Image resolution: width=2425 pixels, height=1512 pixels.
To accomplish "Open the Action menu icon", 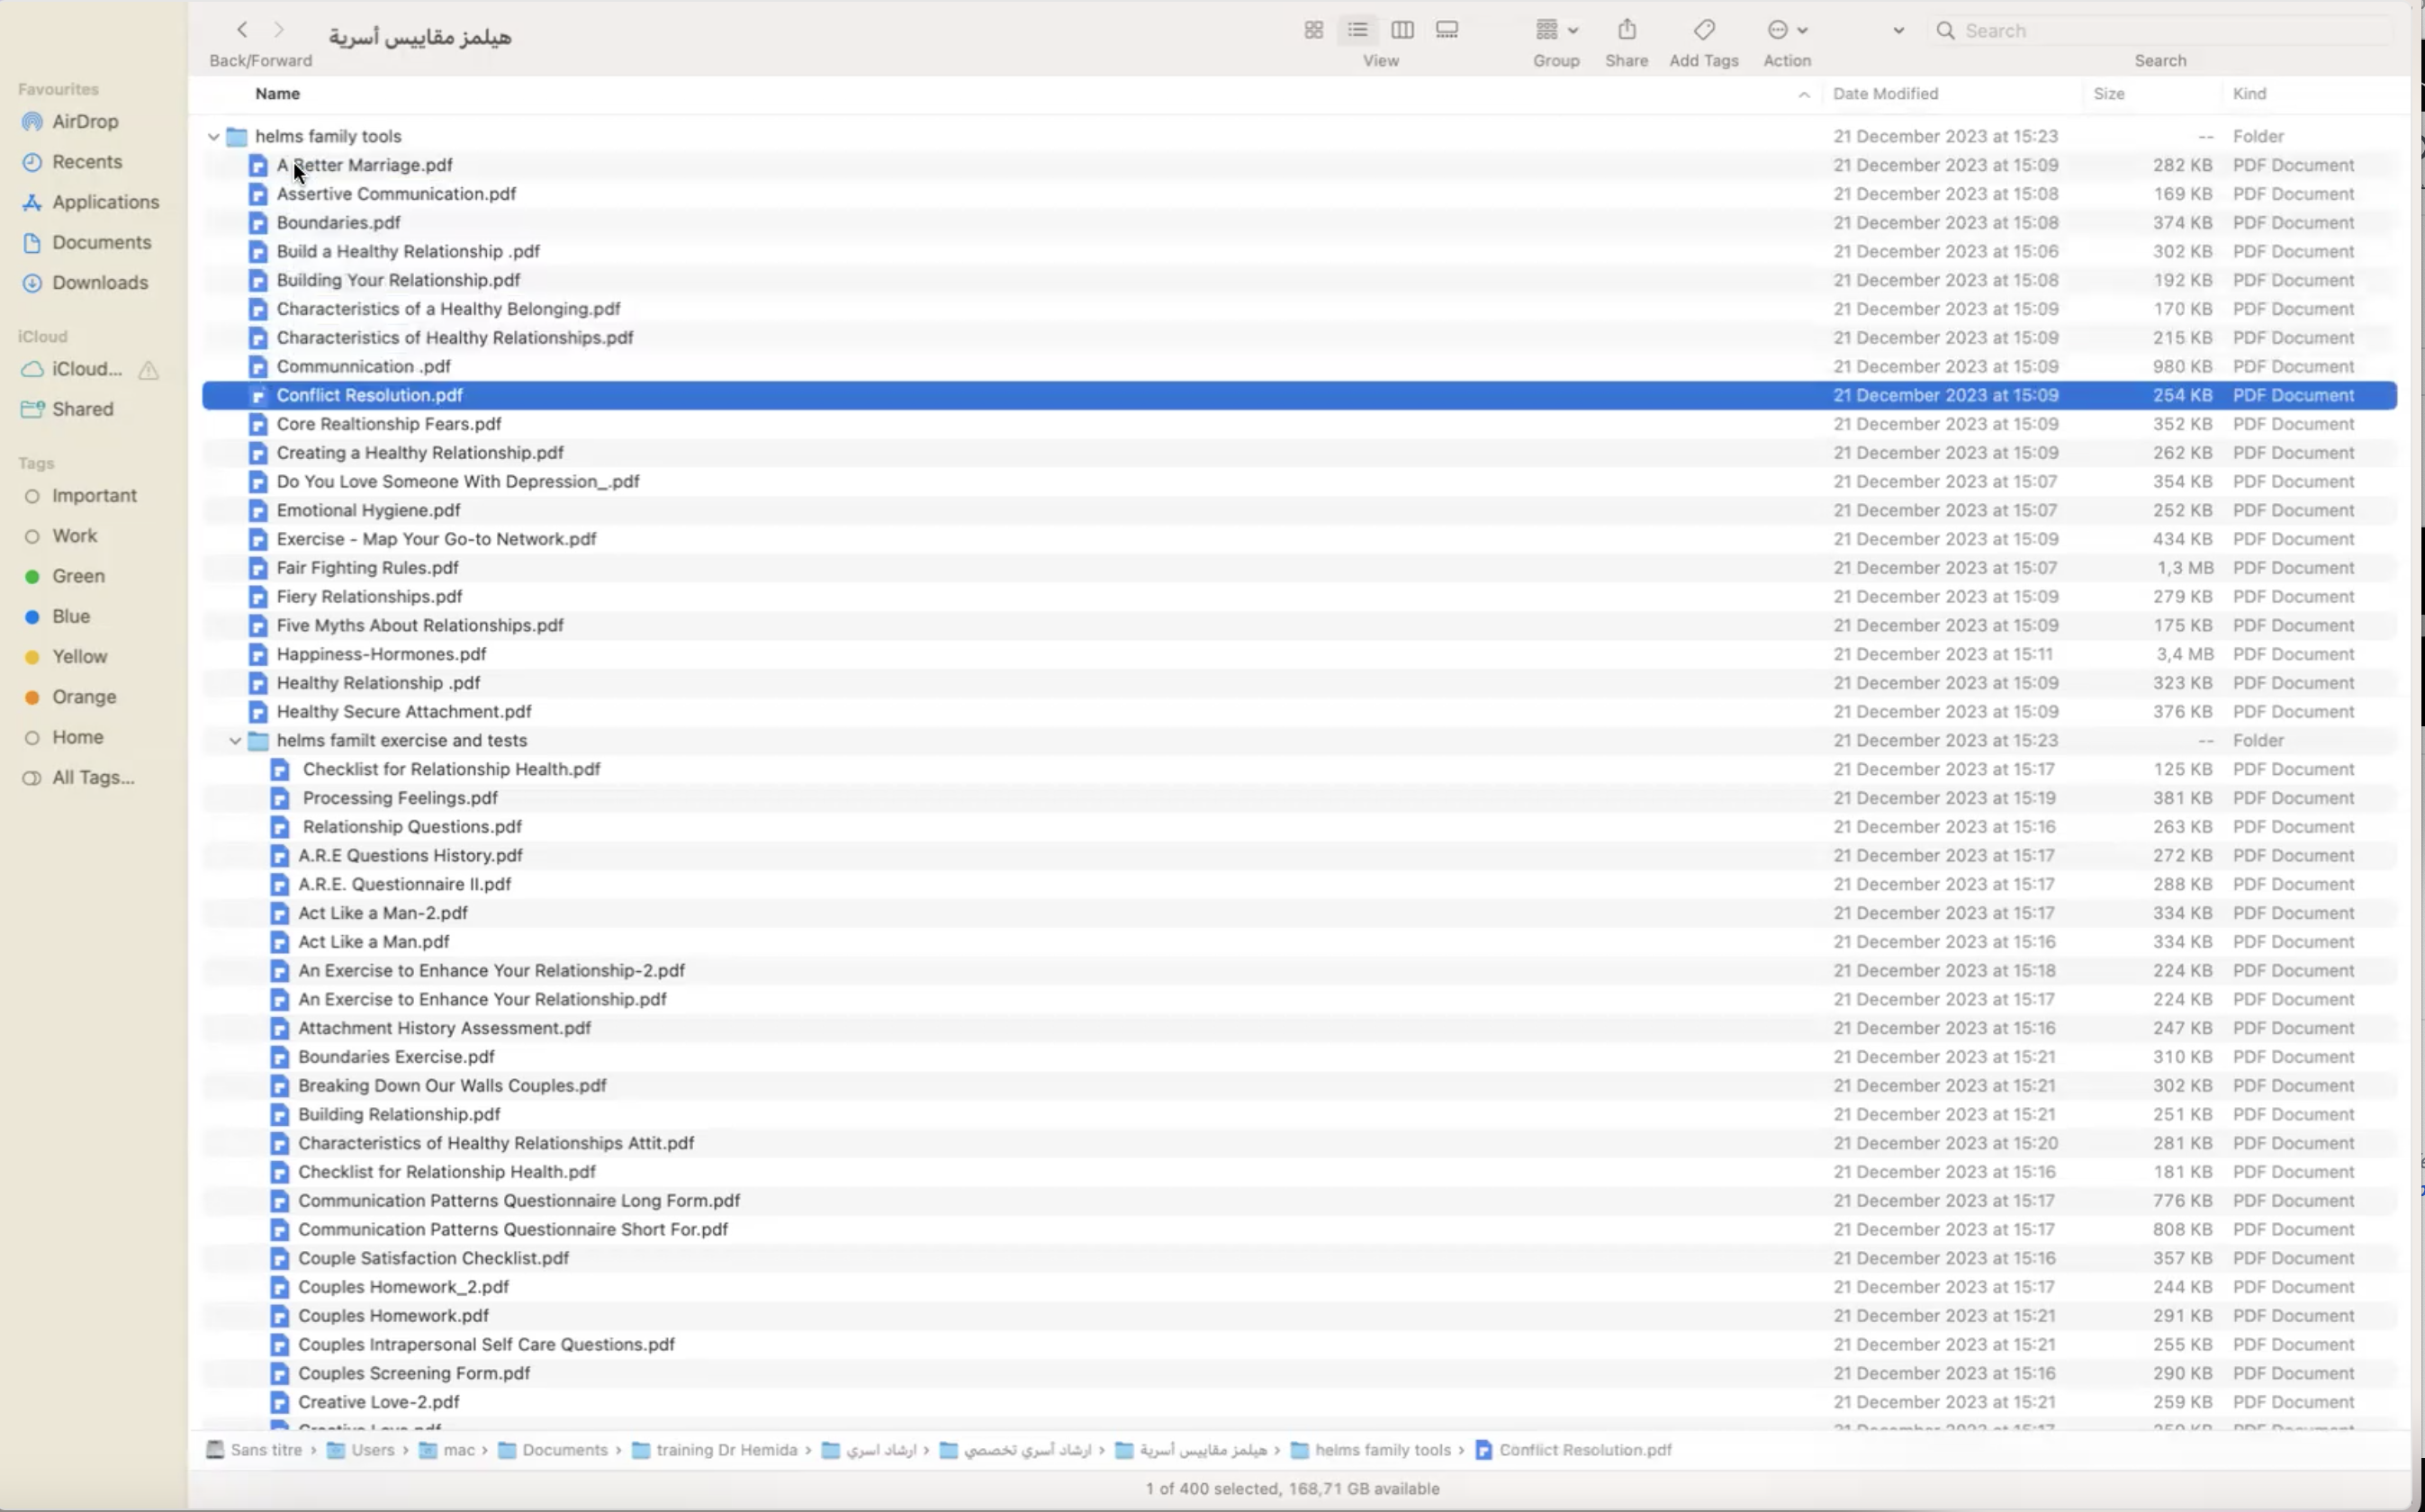I will (x=1786, y=30).
